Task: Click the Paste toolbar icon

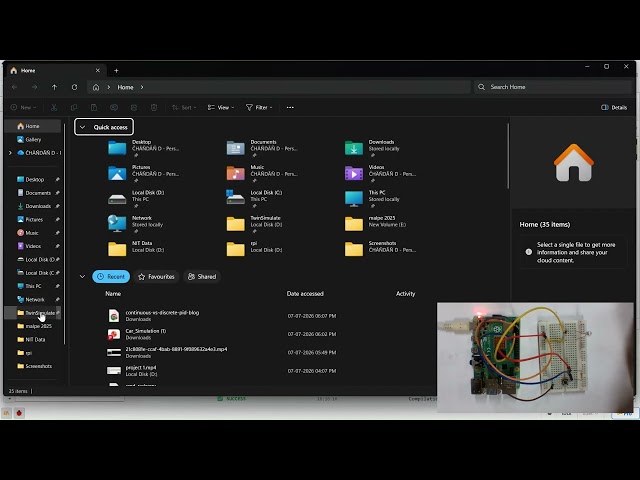Action: click(x=94, y=107)
